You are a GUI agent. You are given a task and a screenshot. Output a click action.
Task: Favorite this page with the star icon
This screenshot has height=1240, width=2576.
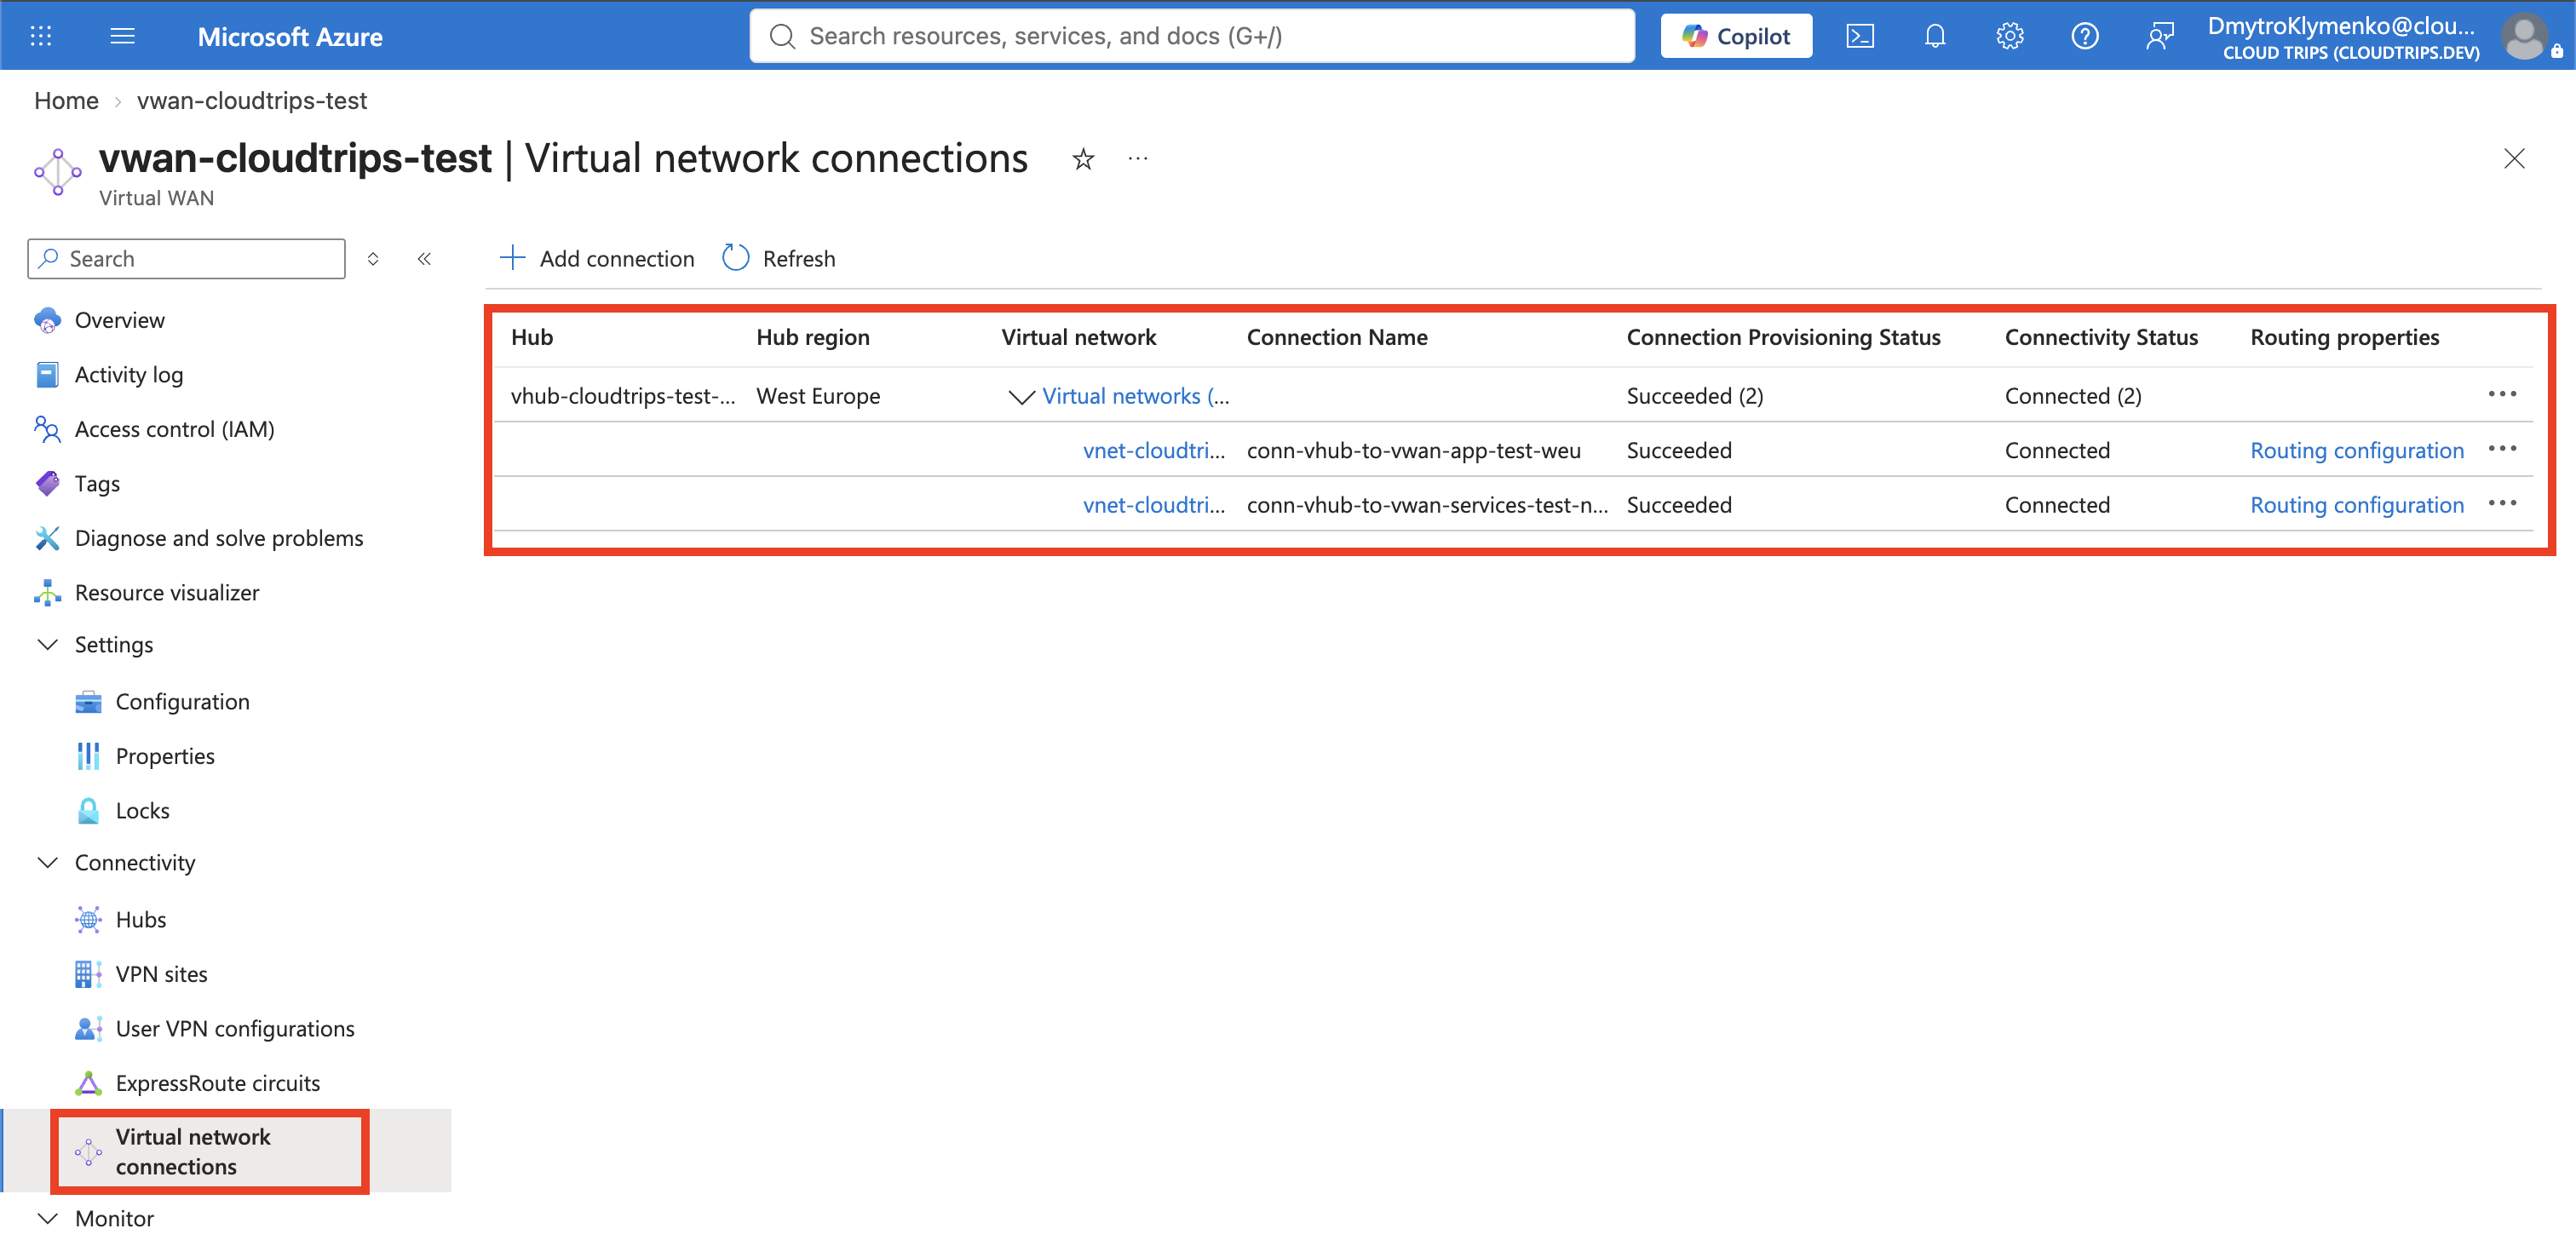tap(1083, 159)
